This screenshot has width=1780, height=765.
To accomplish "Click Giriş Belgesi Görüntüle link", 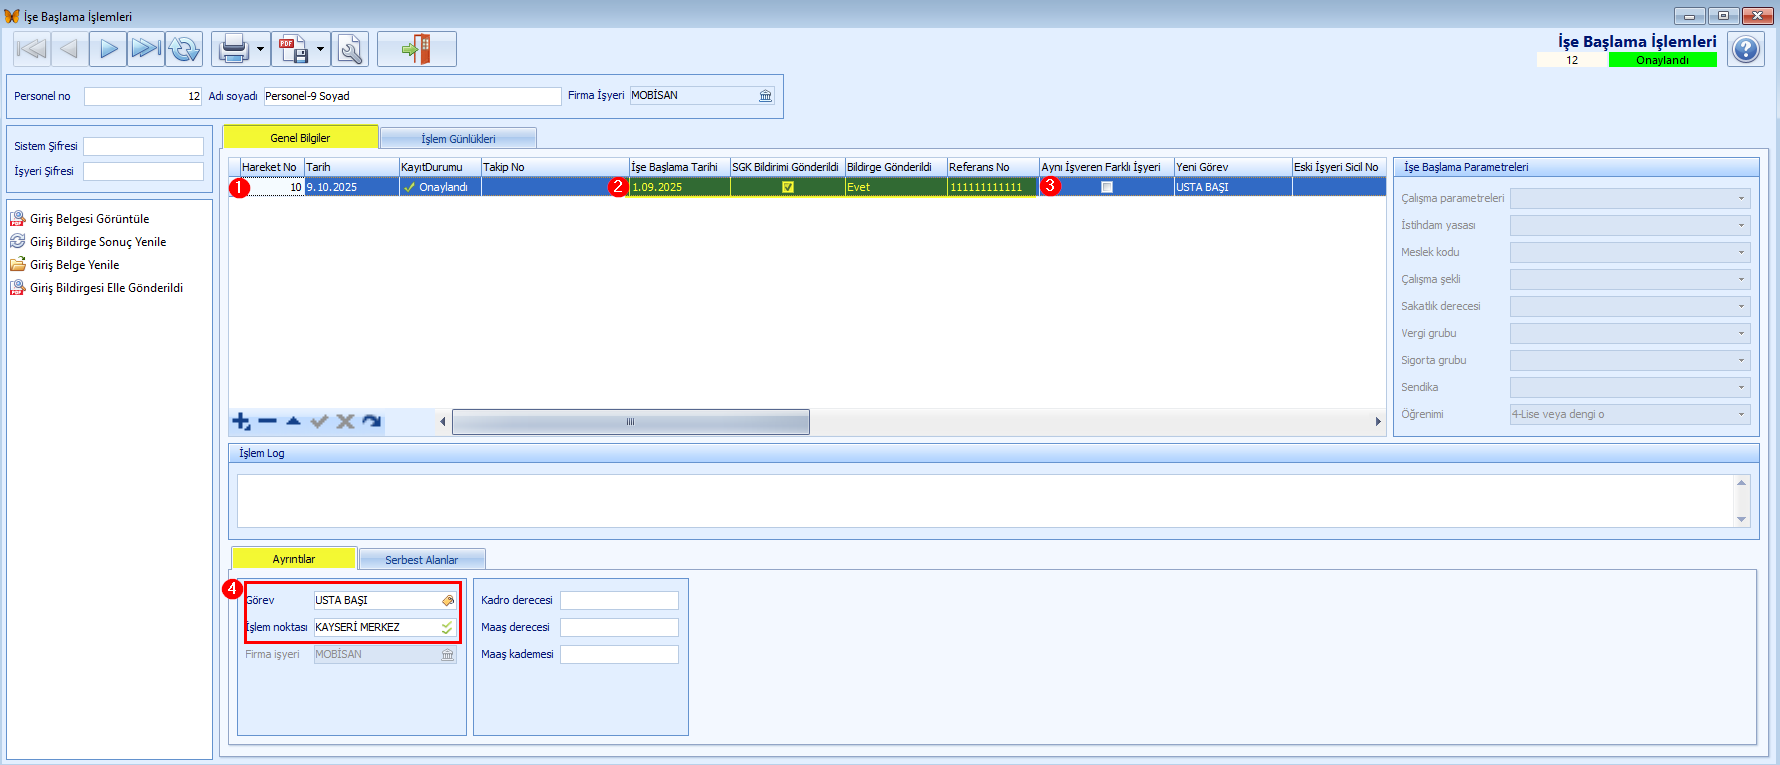I will click(89, 219).
